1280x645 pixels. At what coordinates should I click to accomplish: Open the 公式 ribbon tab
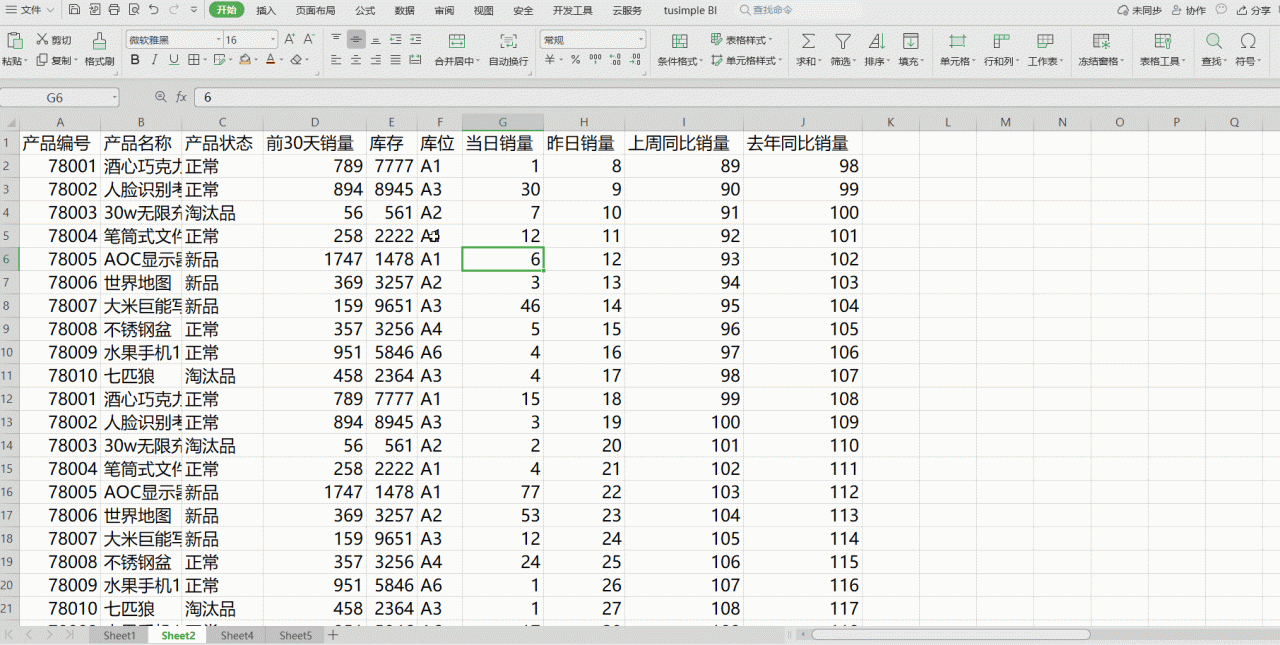365,10
